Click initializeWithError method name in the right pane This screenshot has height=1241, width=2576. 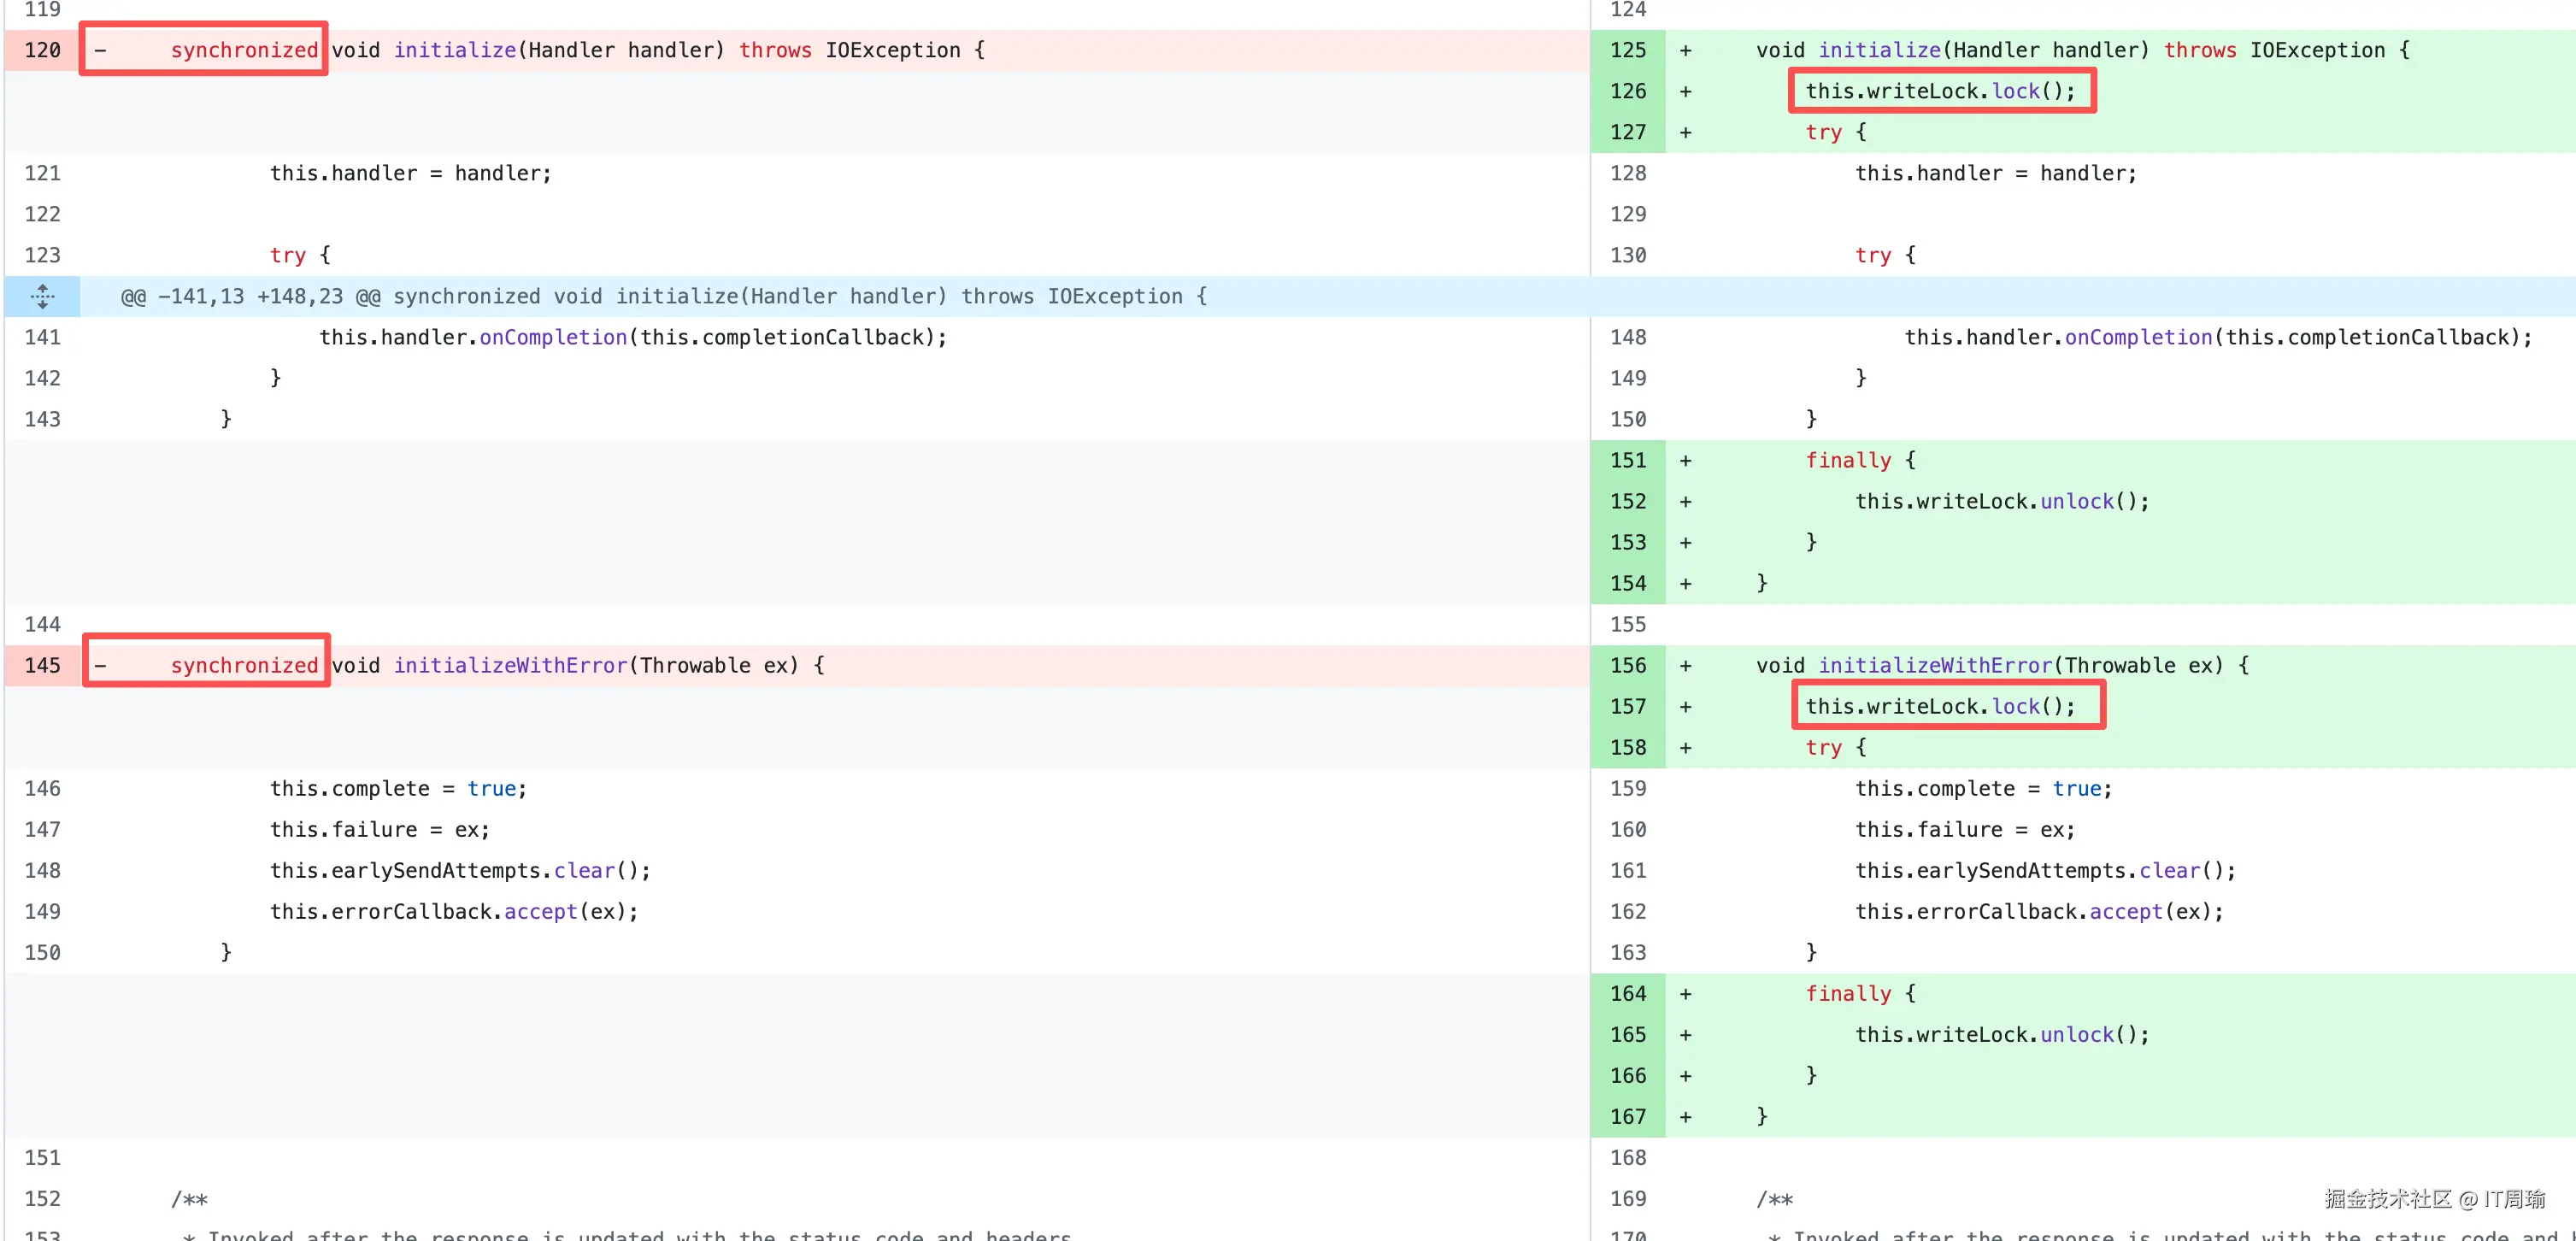coord(1934,665)
